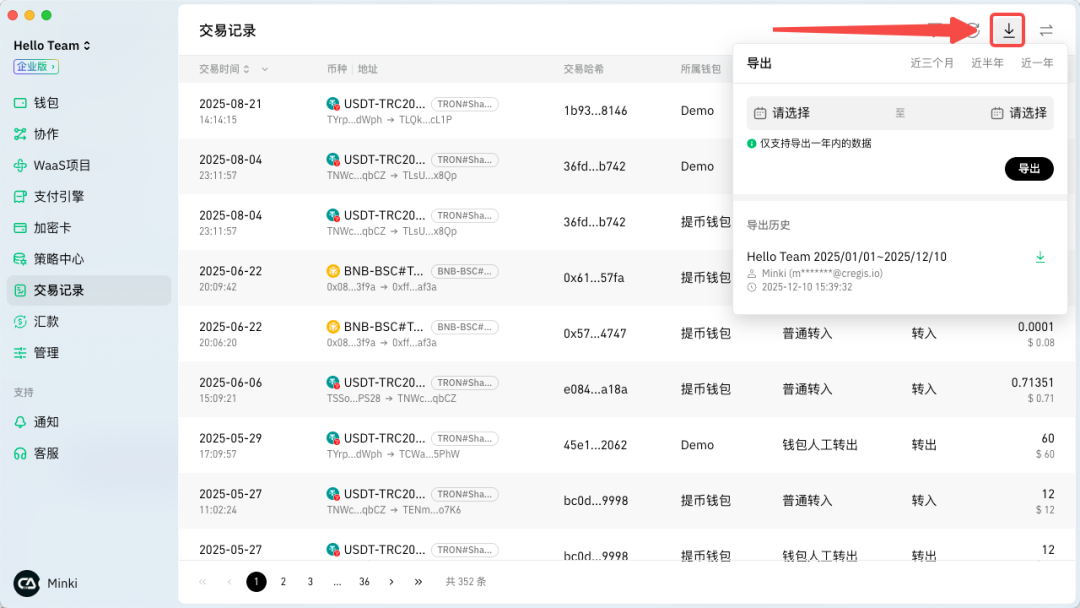Open the start date 请选择 picker
Image resolution: width=1080 pixels, height=608 pixels.
(x=790, y=113)
